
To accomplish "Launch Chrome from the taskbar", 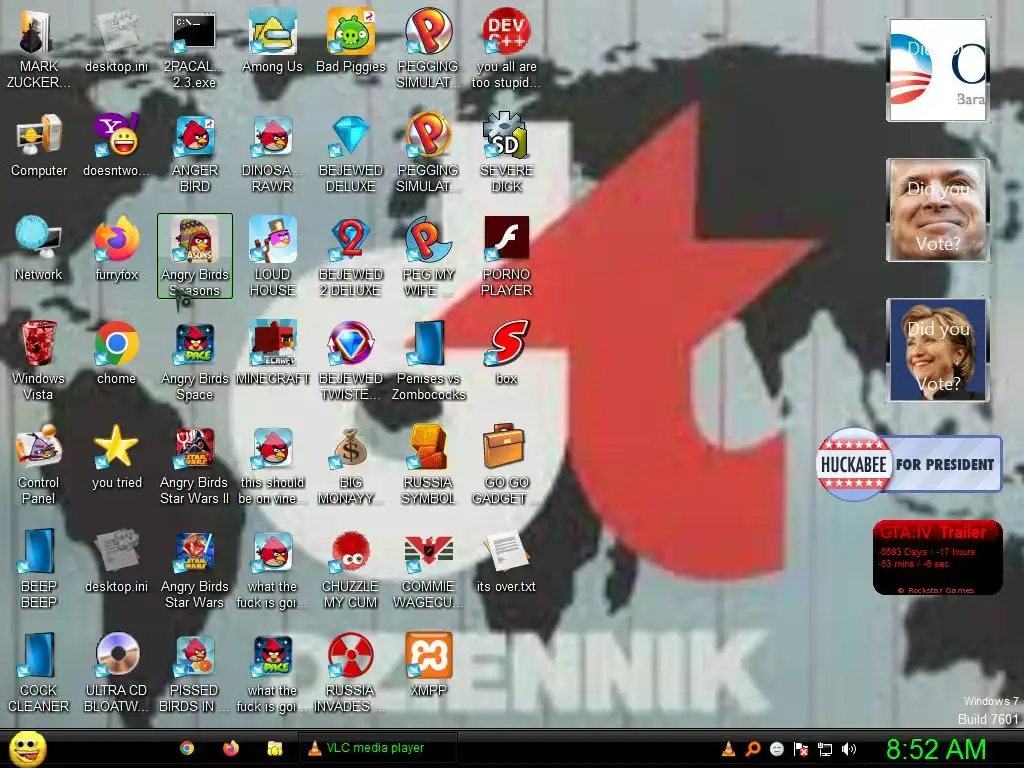I will [187, 748].
